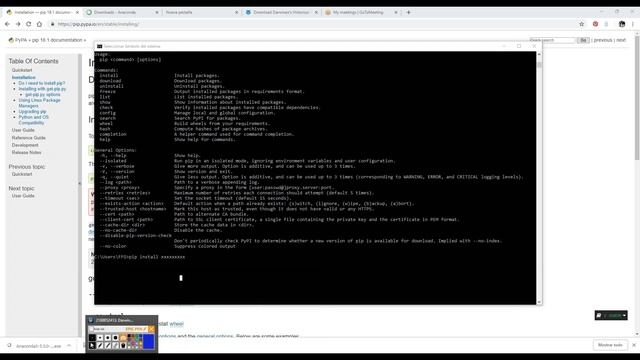
Task: Open the PyPA breadcrumb link
Action: (20, 40)
